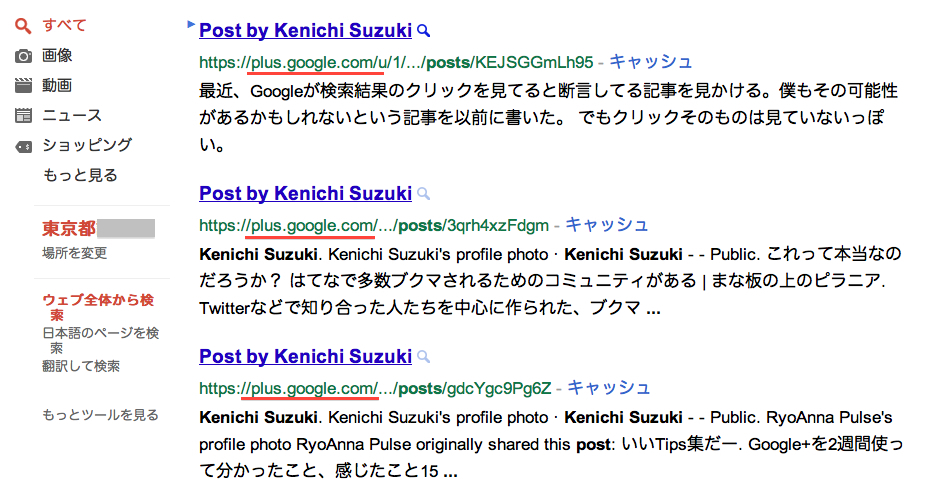This screenshot has height=494, width=930.
Task: Click the newspaper icon for ニュース
Action: click(23, 115)
